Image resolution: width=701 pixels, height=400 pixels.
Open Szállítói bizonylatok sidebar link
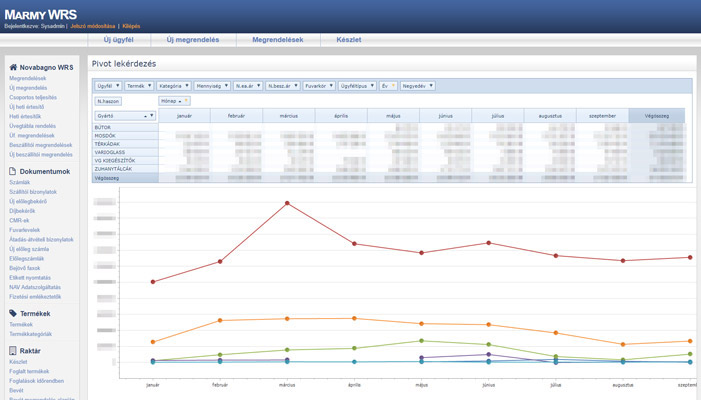click(33, 192)
